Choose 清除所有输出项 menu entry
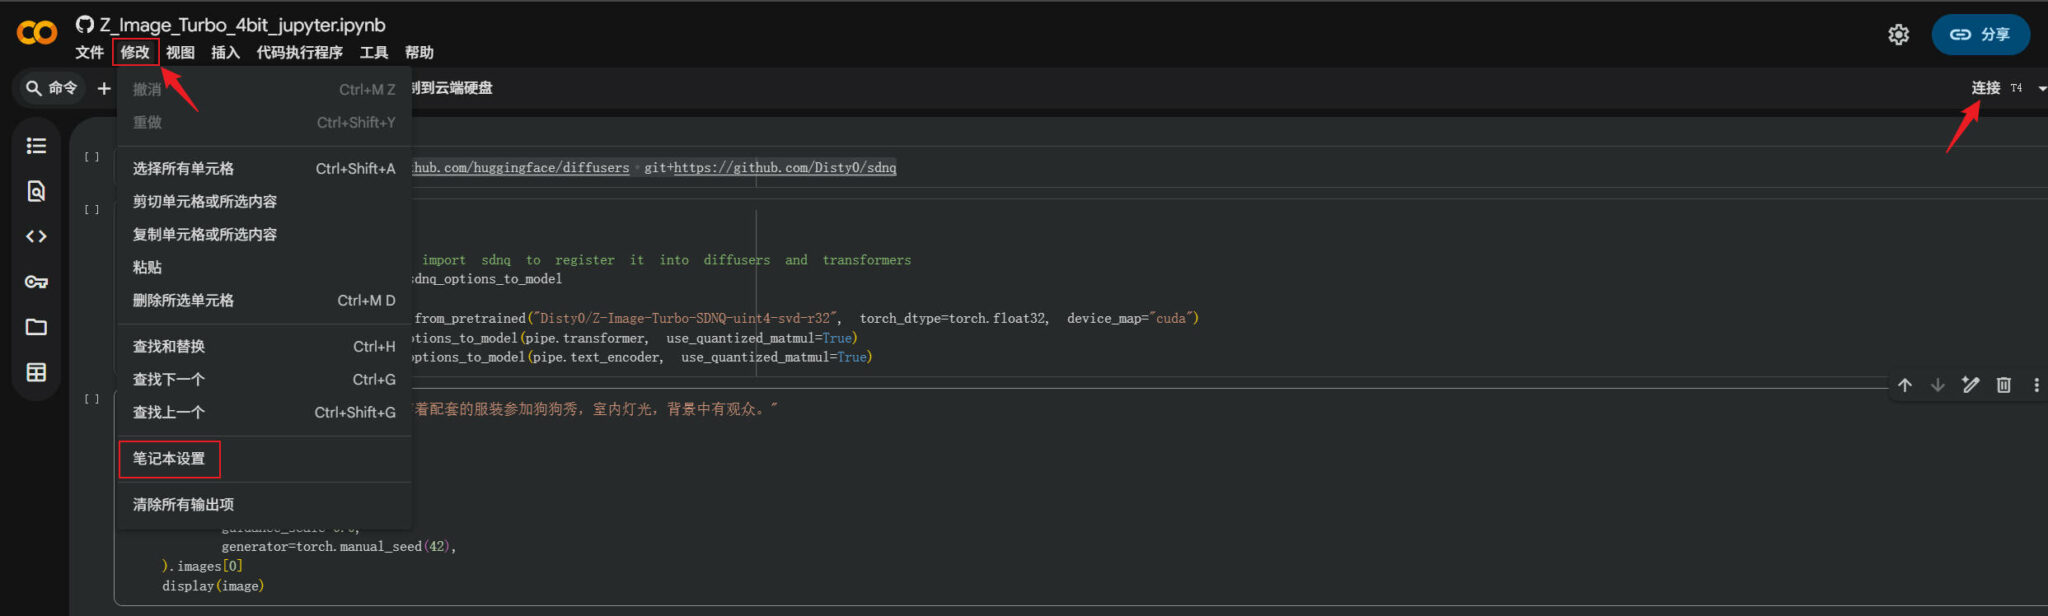2048x616 pixels. (x=183, y=505)
